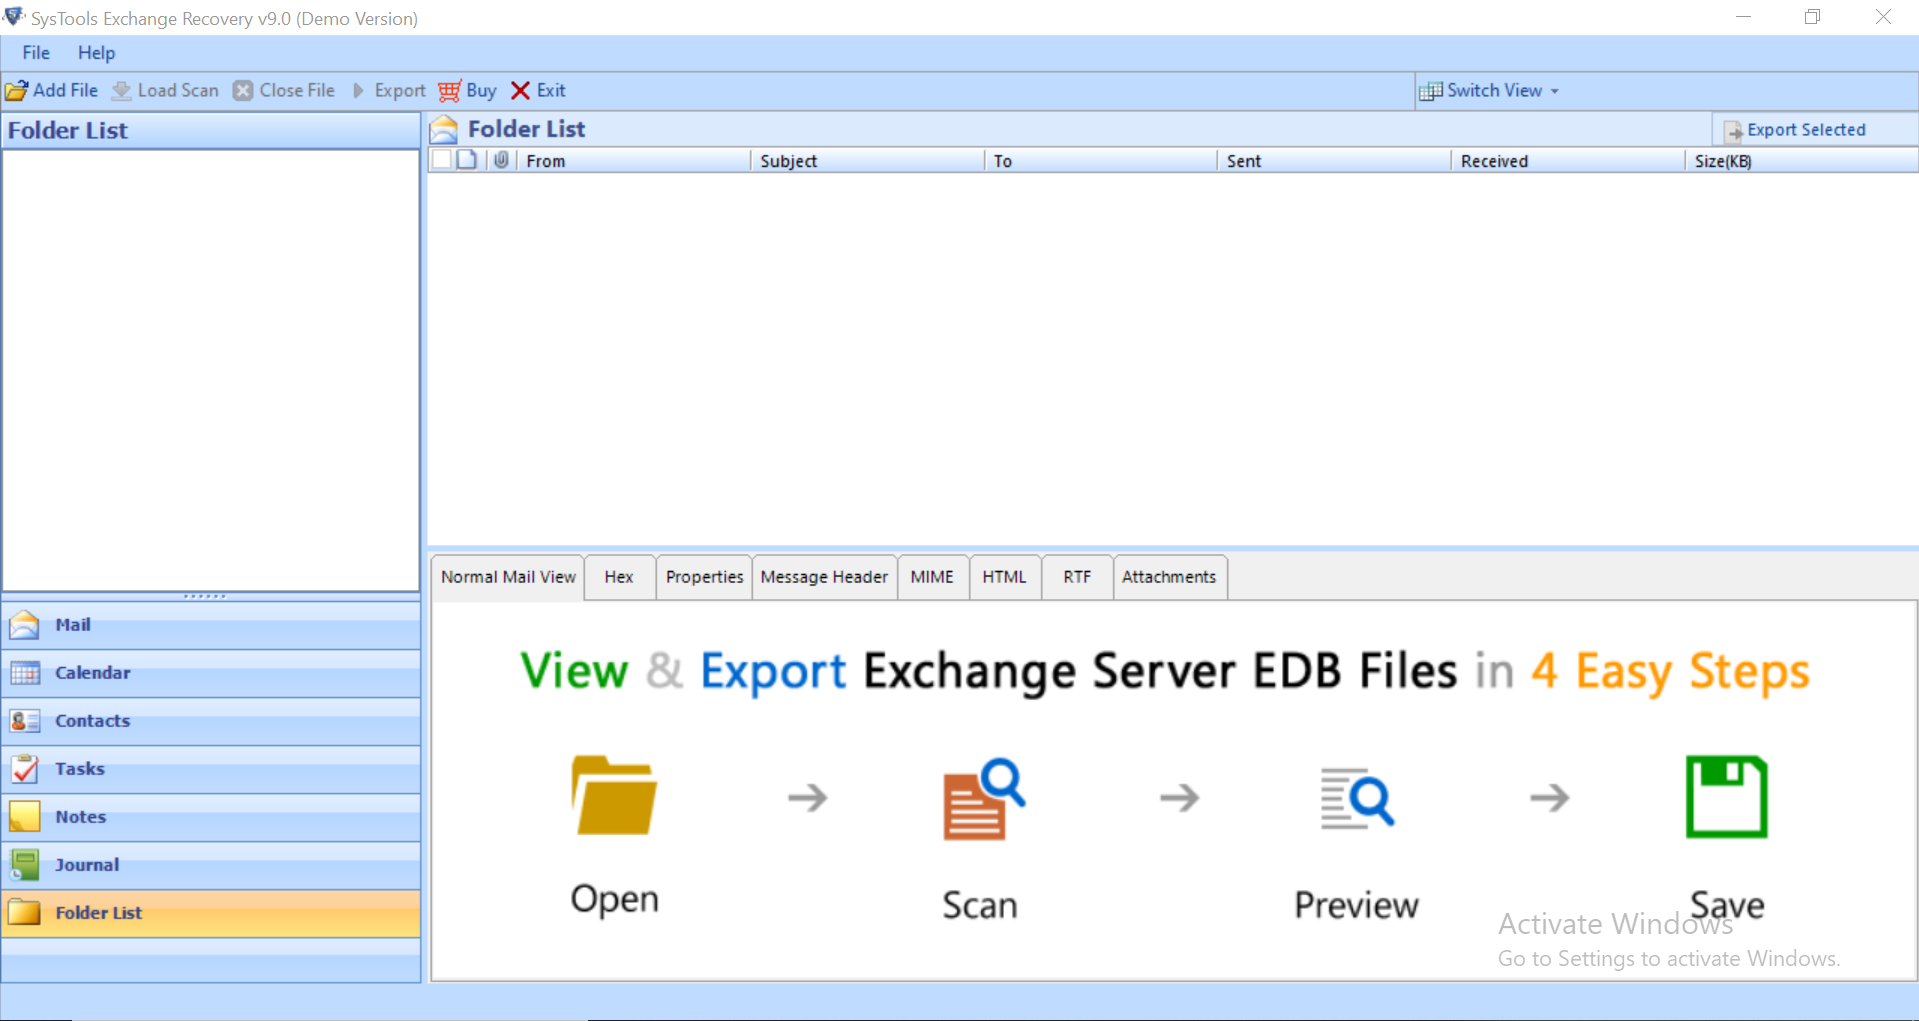Screen dimensions: 1919x1021
Task: Open the Switch View dropdown arrow
Action: coord(1555,91)
